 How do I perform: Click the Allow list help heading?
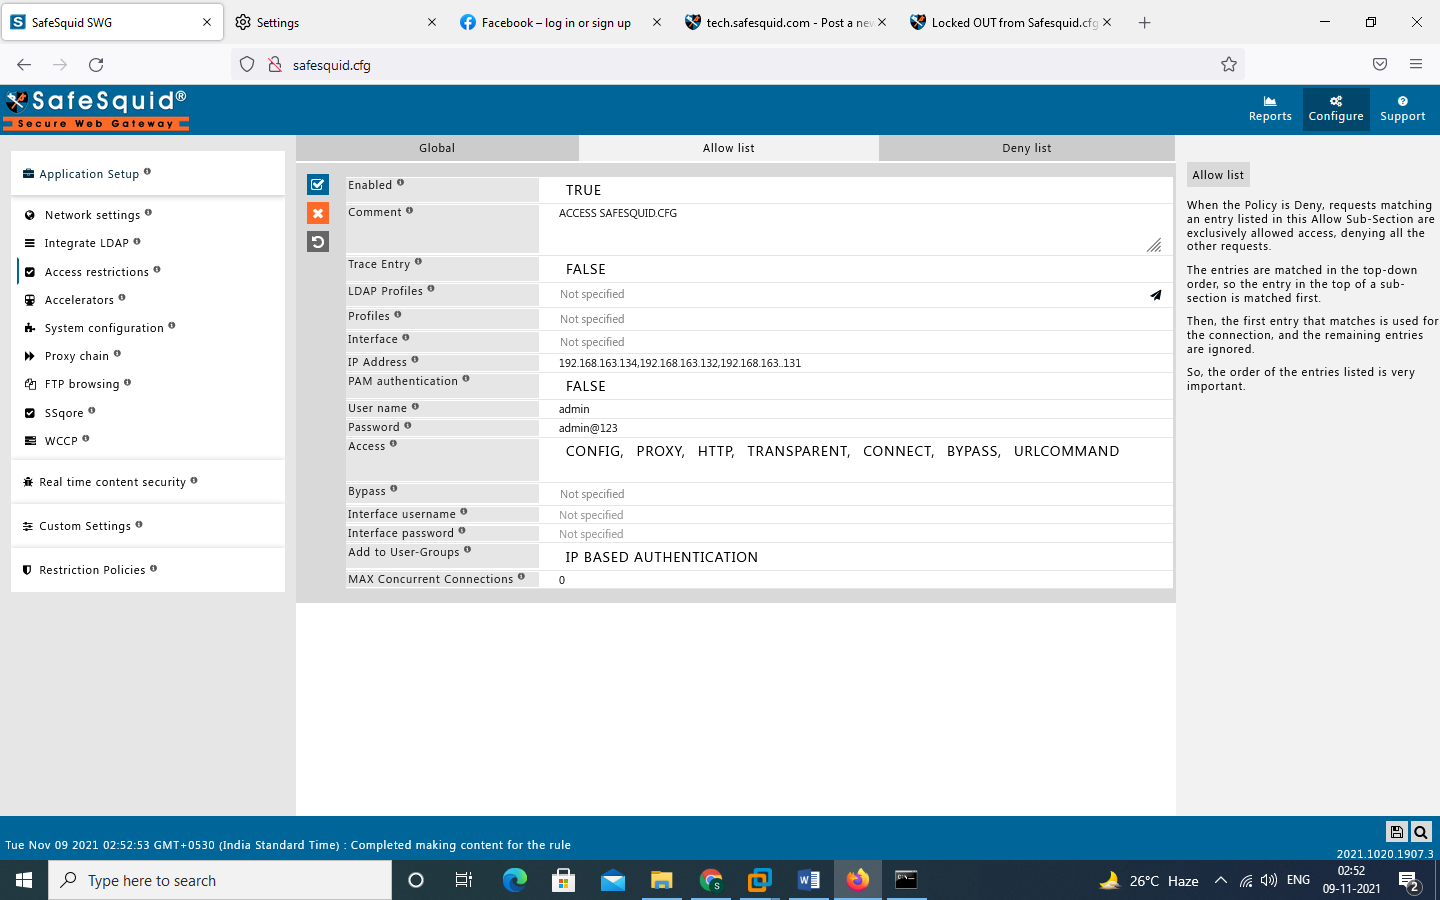coord(1218,175)
